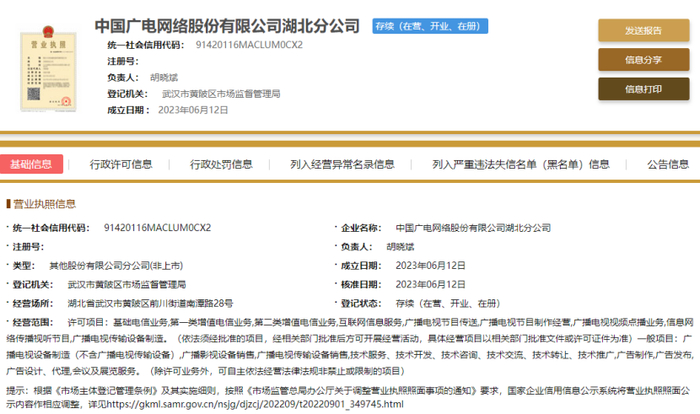The image size is (700, 414).
Task: Select credit code 91420116MACLUM0CX2 in header
Action: 249,45
